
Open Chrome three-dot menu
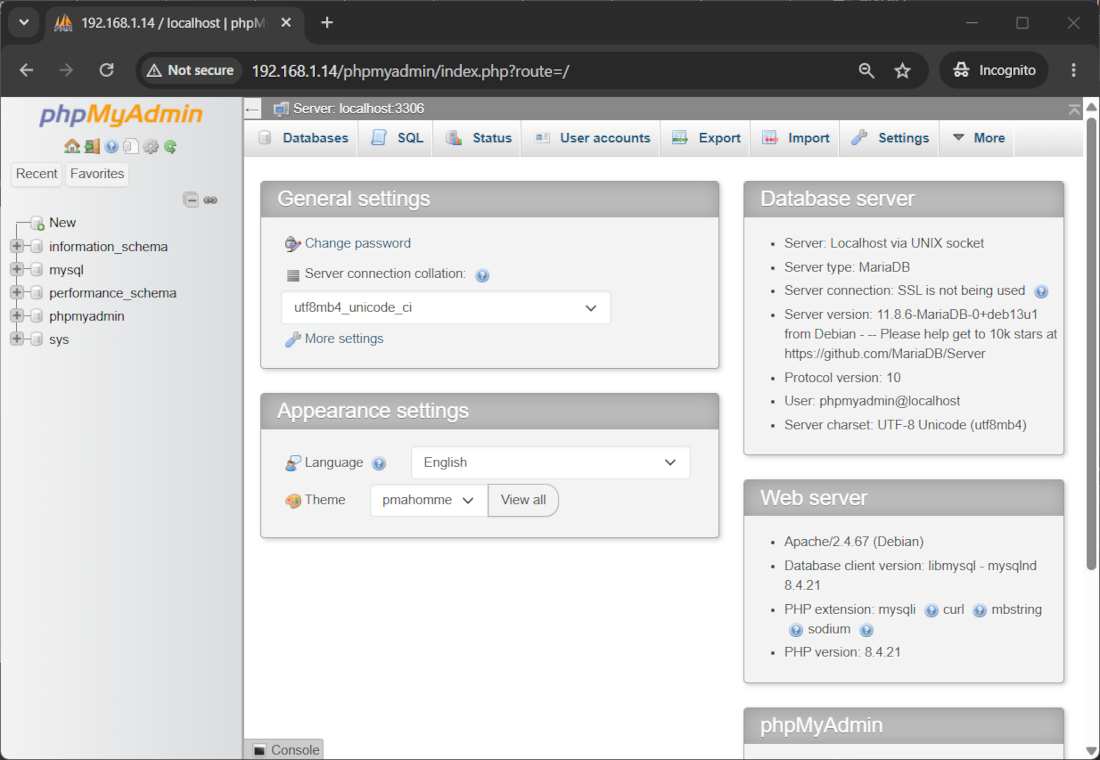[1073, 70]
